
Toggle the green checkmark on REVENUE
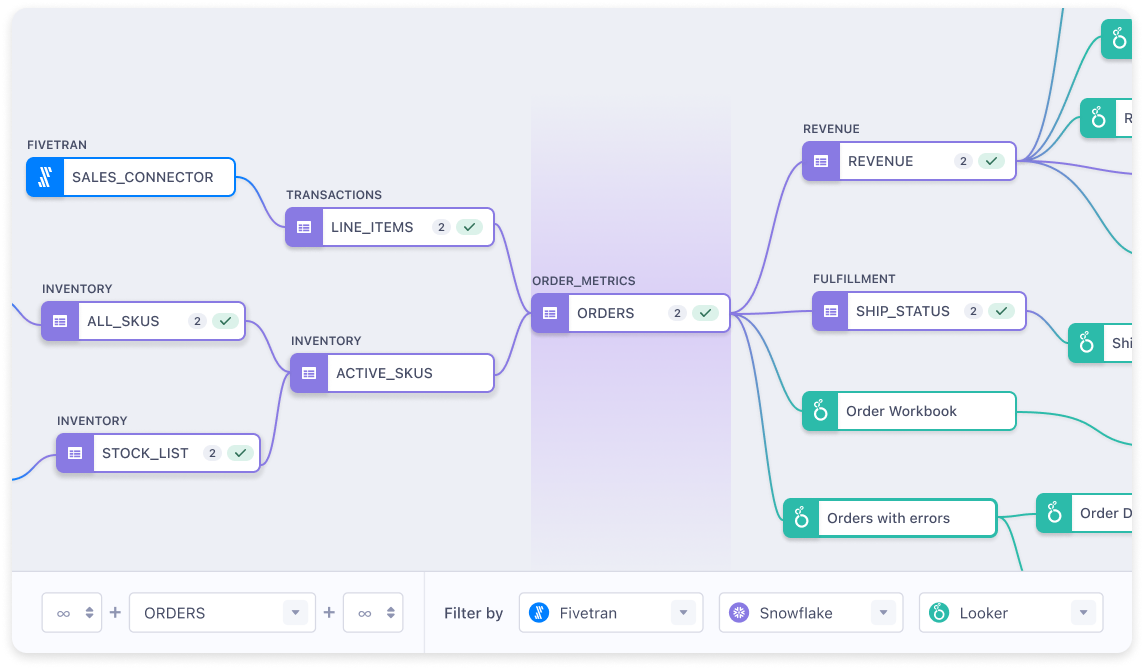(x=991, y=160)
